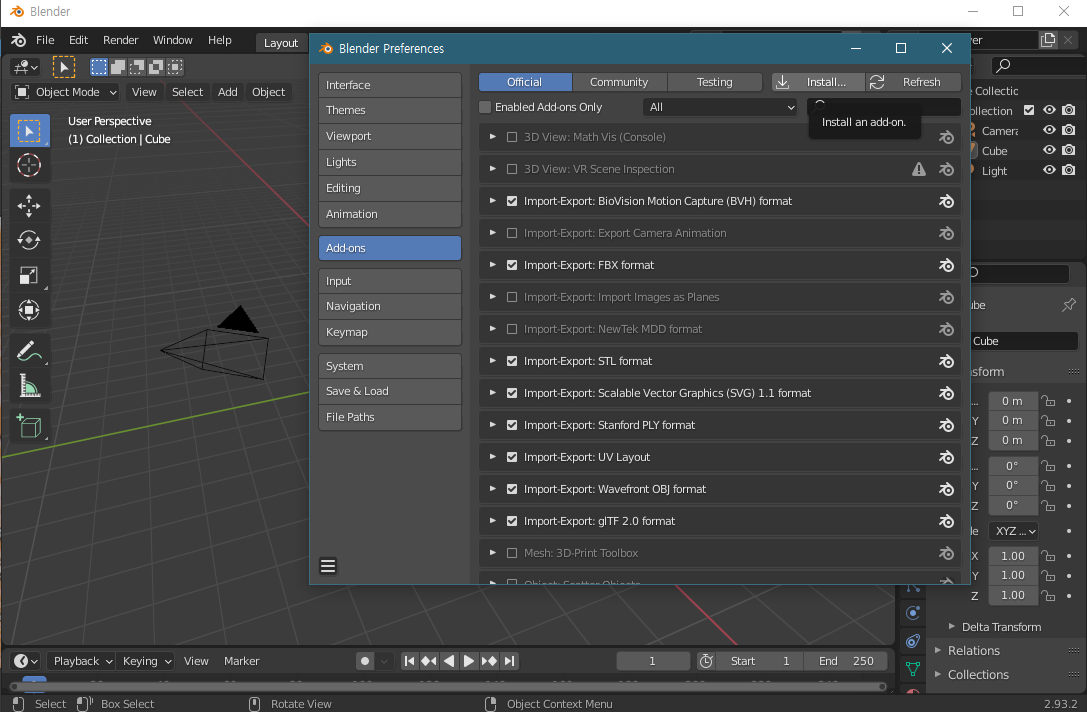1087x712 pixels.
Task: Select the Transform tool
Action: point(29,310)
